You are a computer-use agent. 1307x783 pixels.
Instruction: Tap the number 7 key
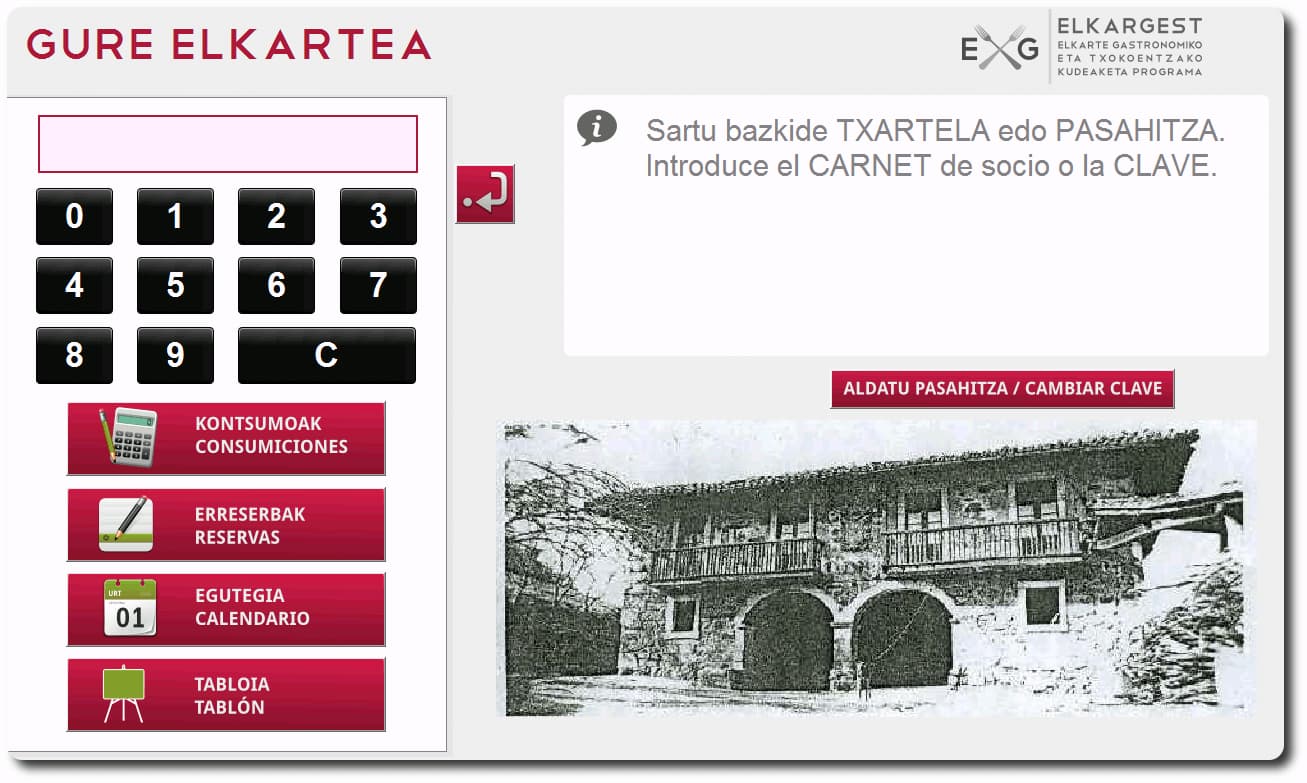378,286
